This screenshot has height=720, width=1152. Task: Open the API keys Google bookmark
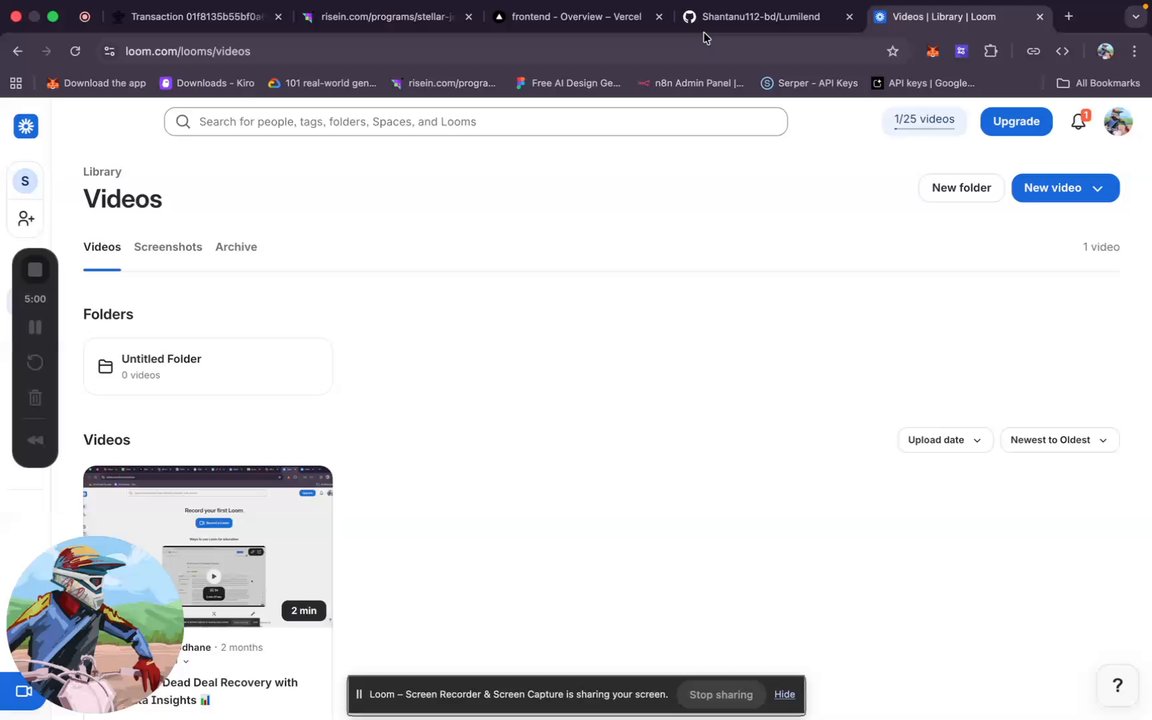[x=923, y=83]
